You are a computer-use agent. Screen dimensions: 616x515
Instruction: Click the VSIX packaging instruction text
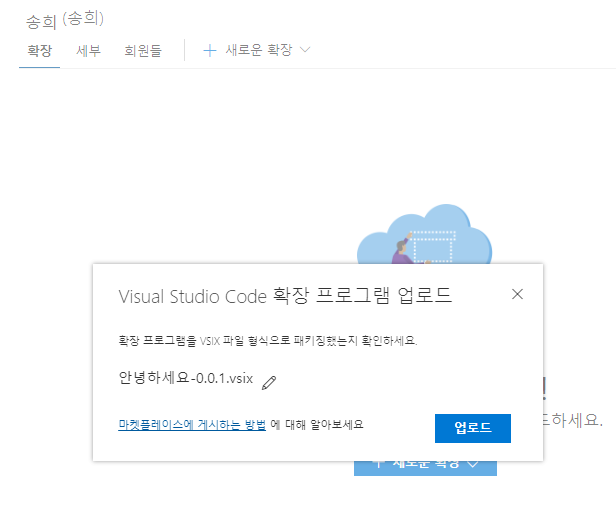[268, 340]
